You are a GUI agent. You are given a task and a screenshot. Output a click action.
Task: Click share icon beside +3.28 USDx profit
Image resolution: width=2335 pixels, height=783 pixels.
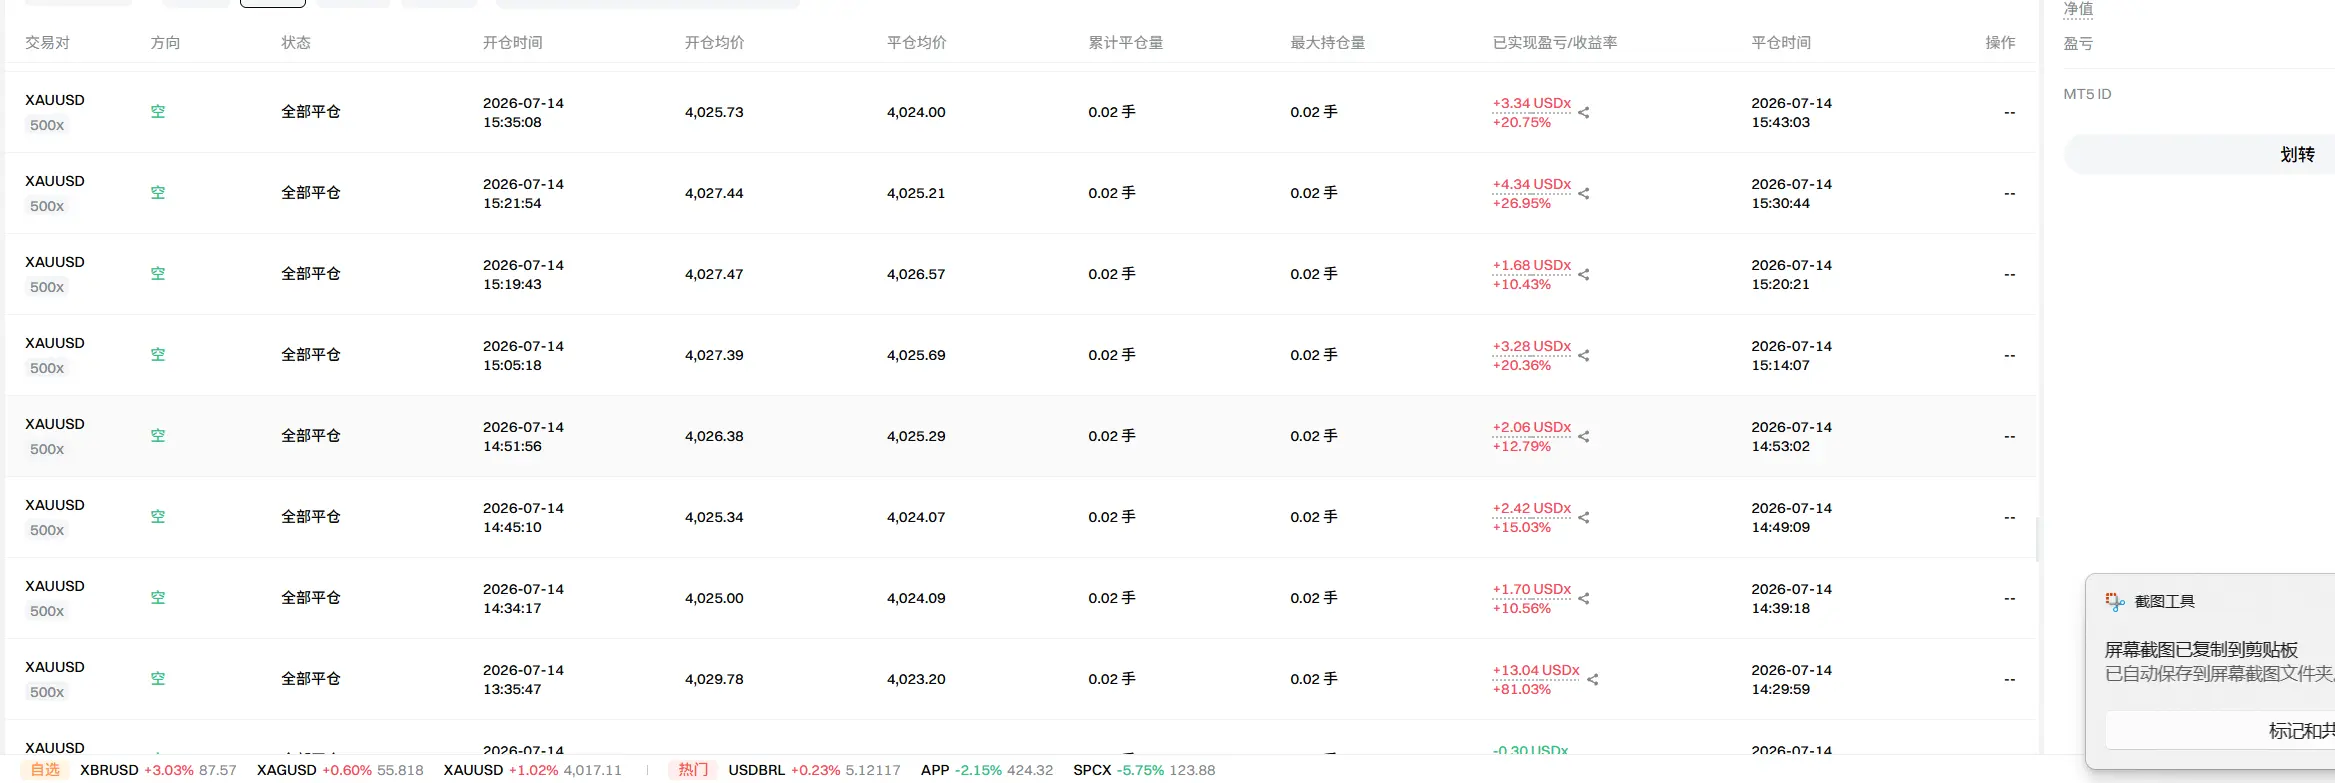point(1584,355)
